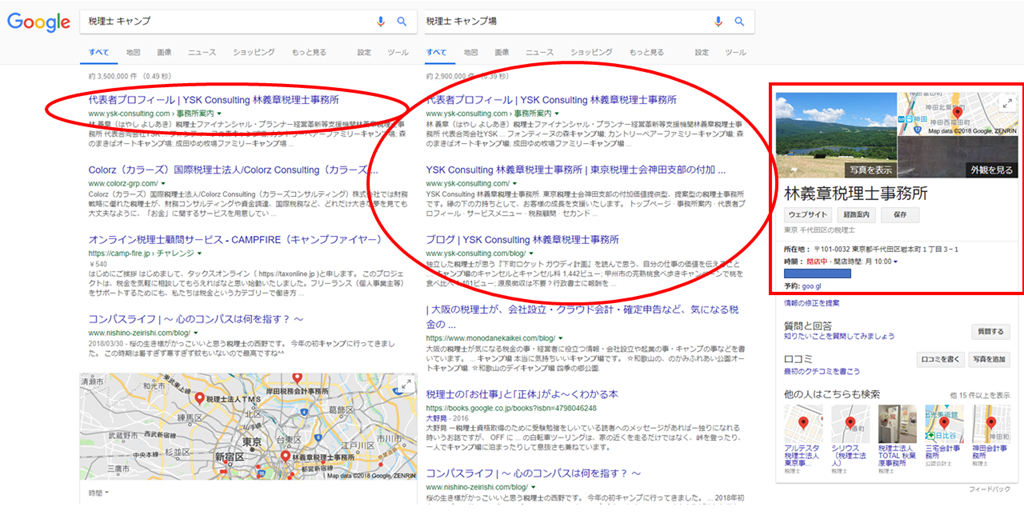Click the 林義章税理士事務所 pin on Tokyo map

tap(285, 457)
